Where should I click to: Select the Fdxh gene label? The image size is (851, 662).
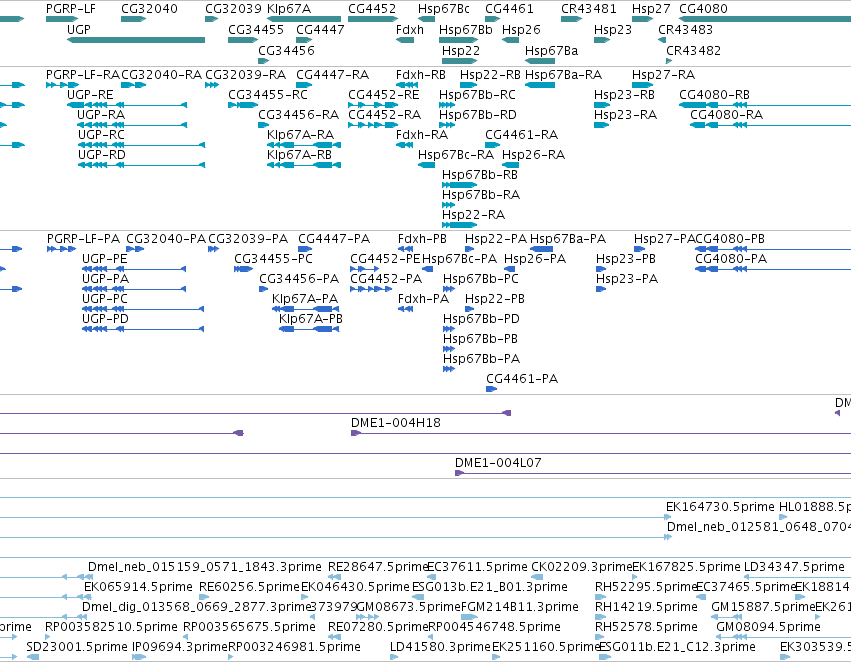(x=410, y=29)
